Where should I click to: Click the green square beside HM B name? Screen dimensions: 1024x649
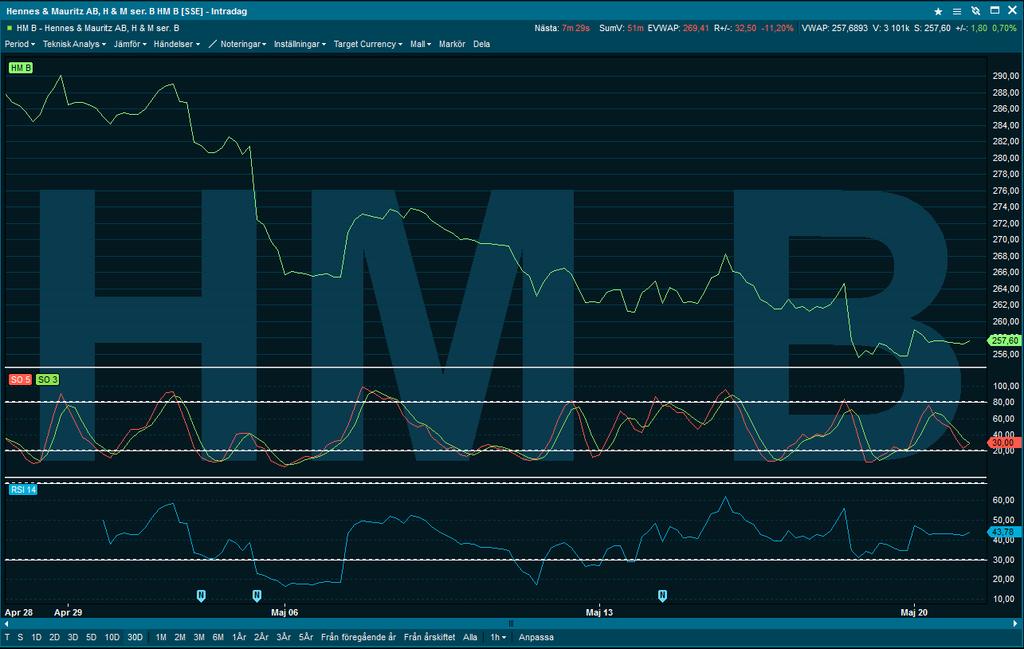pos(9,28)
